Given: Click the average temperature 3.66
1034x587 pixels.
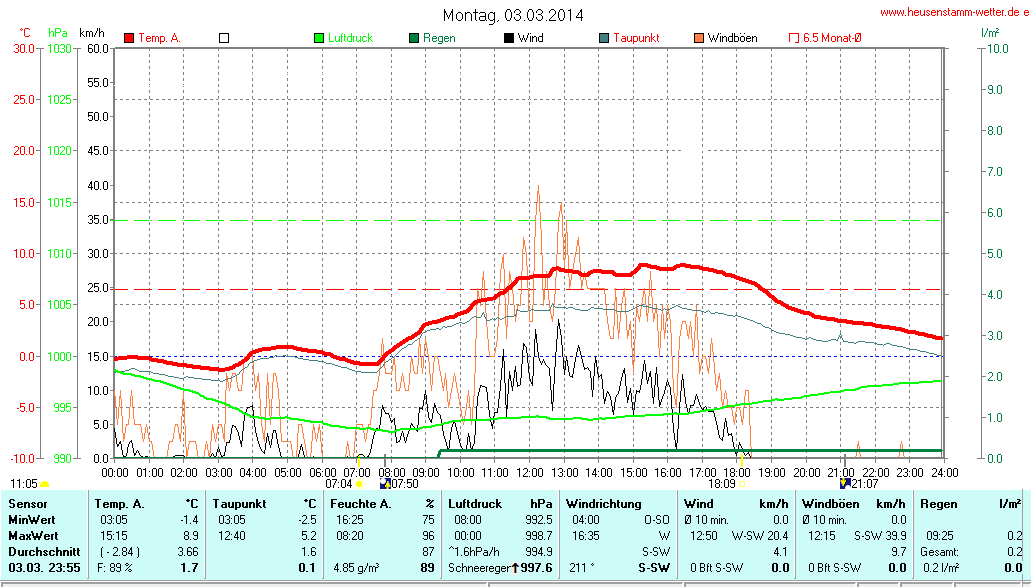Looking at the screenshot, I should pyautogui.click(x=188, y=551).
